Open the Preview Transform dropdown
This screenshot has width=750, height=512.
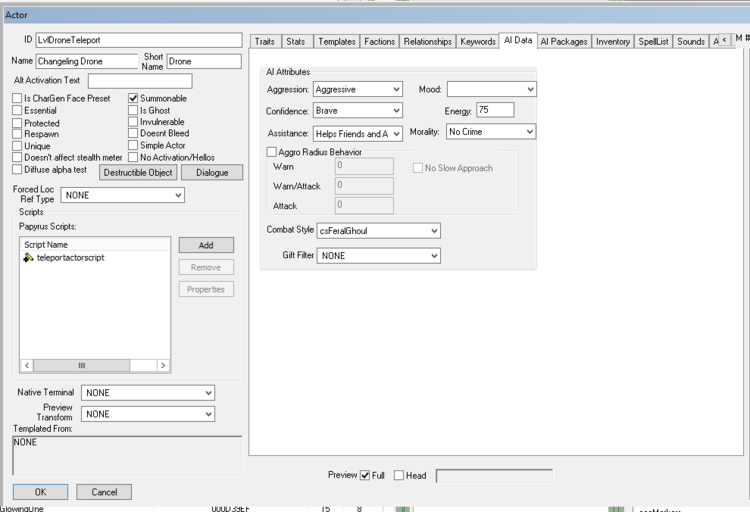[x=148, y=414]
